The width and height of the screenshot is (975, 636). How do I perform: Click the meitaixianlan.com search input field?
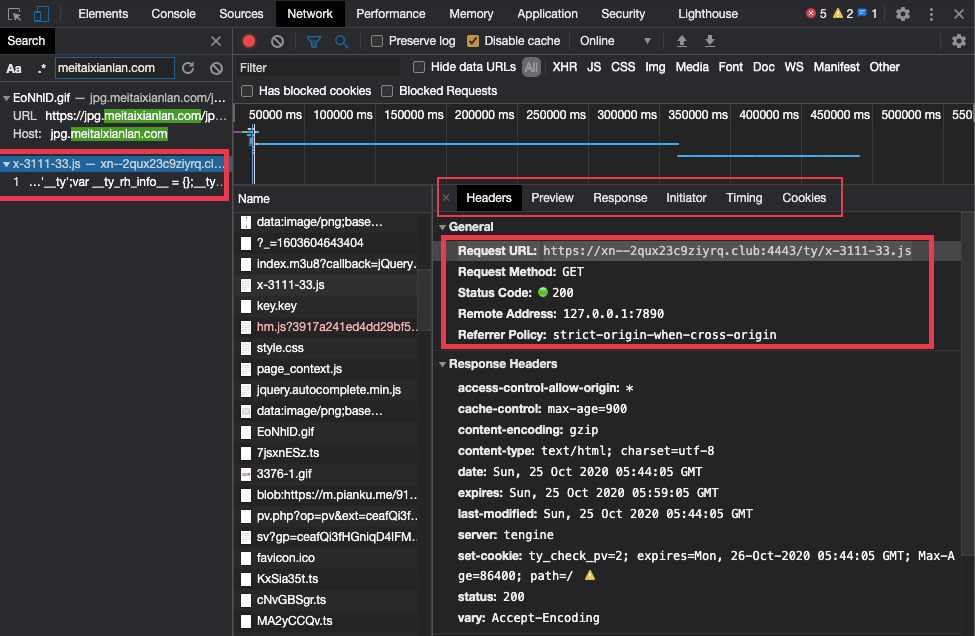click(x=115, y=68)
